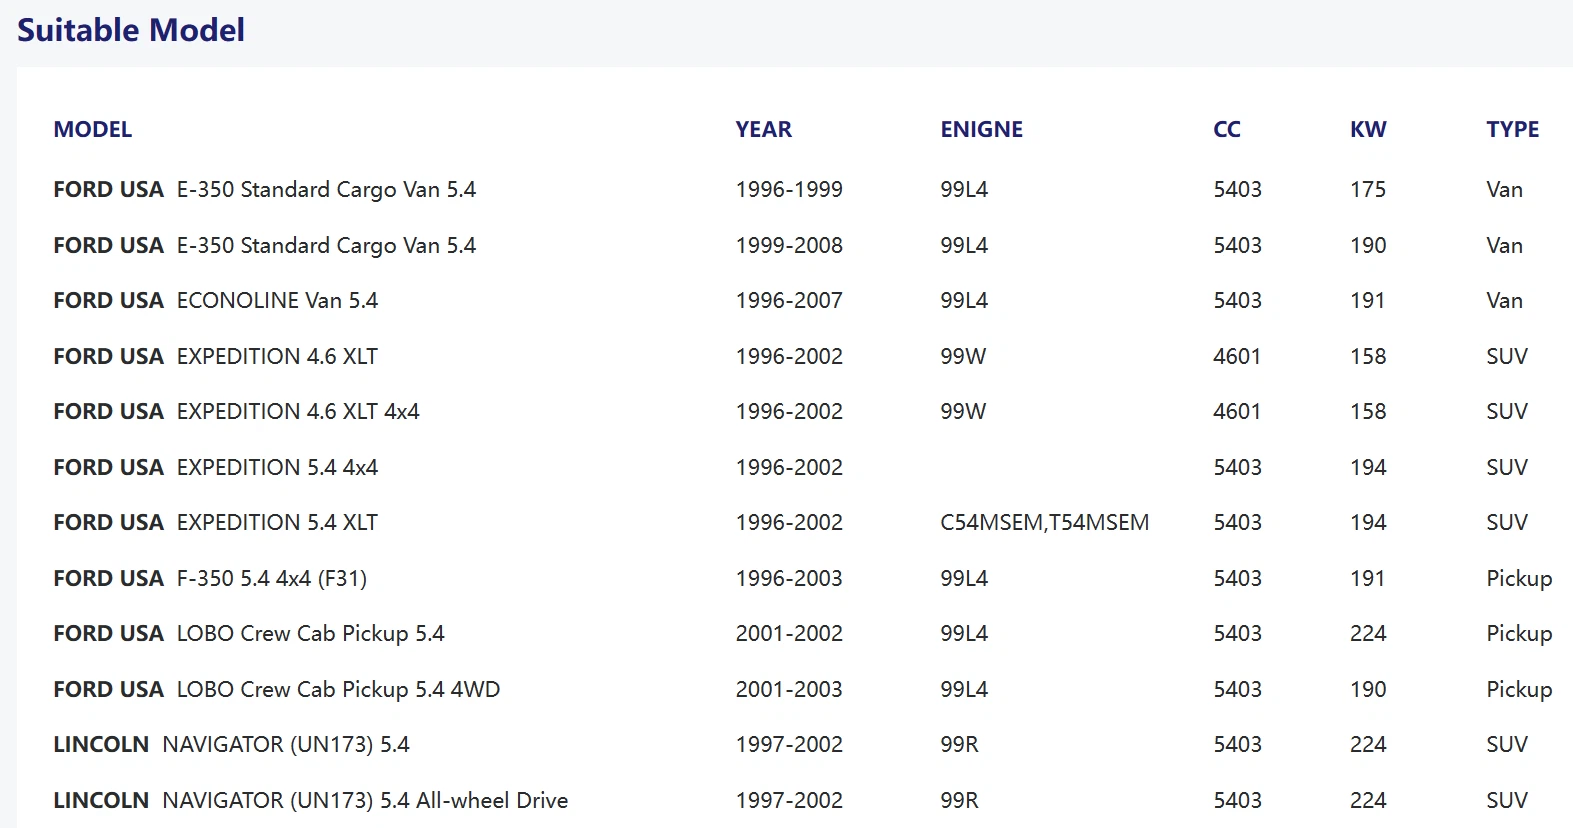Click KW 194 in EXPEDITION 5.4 XLT row
This screenshot has width=1573, height=828.
tap(1368, 522)
